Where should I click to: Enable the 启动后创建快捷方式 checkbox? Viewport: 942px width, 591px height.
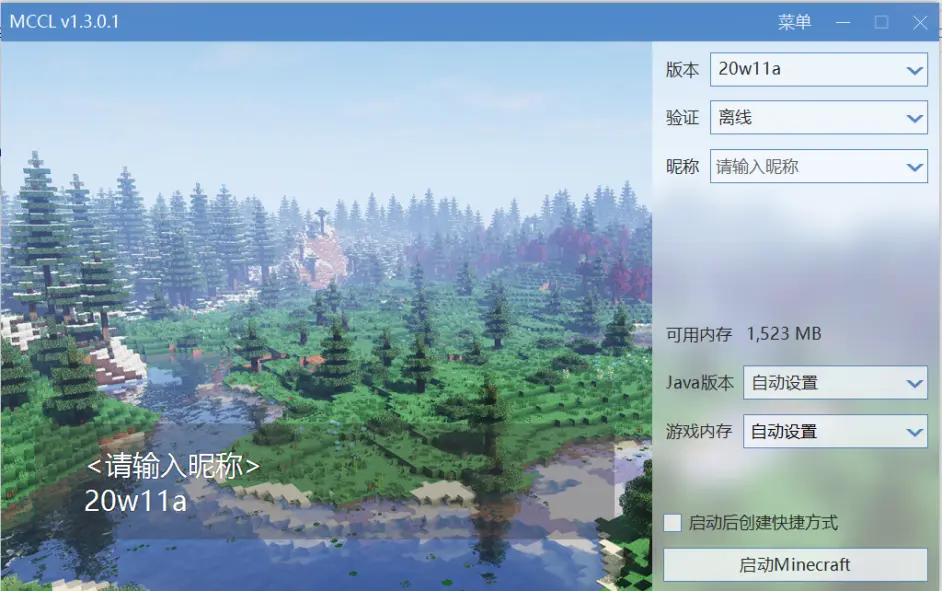[672, 523]
